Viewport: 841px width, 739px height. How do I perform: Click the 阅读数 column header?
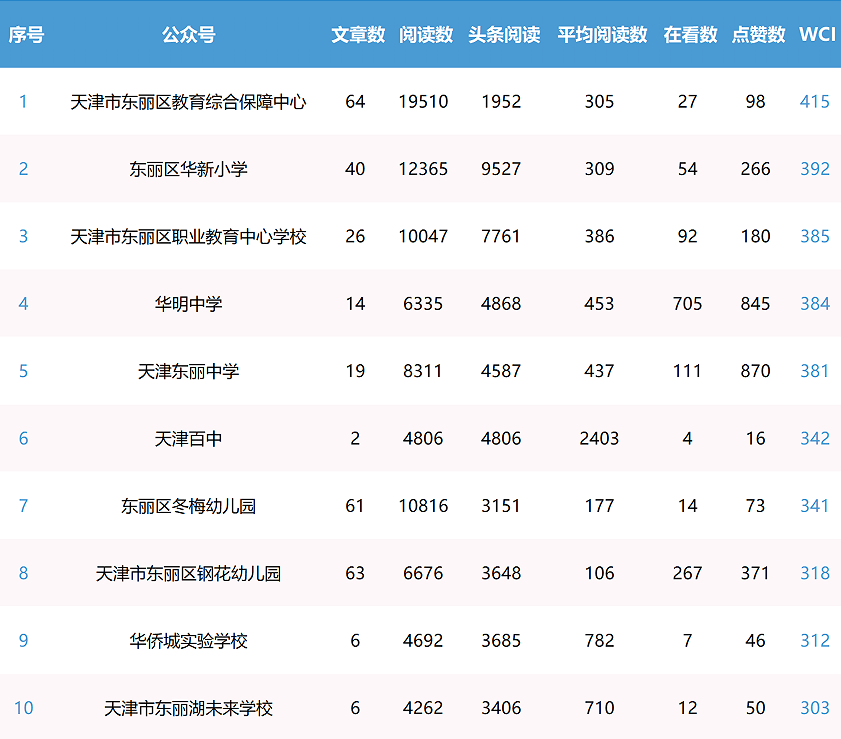[x=426, y=35]
